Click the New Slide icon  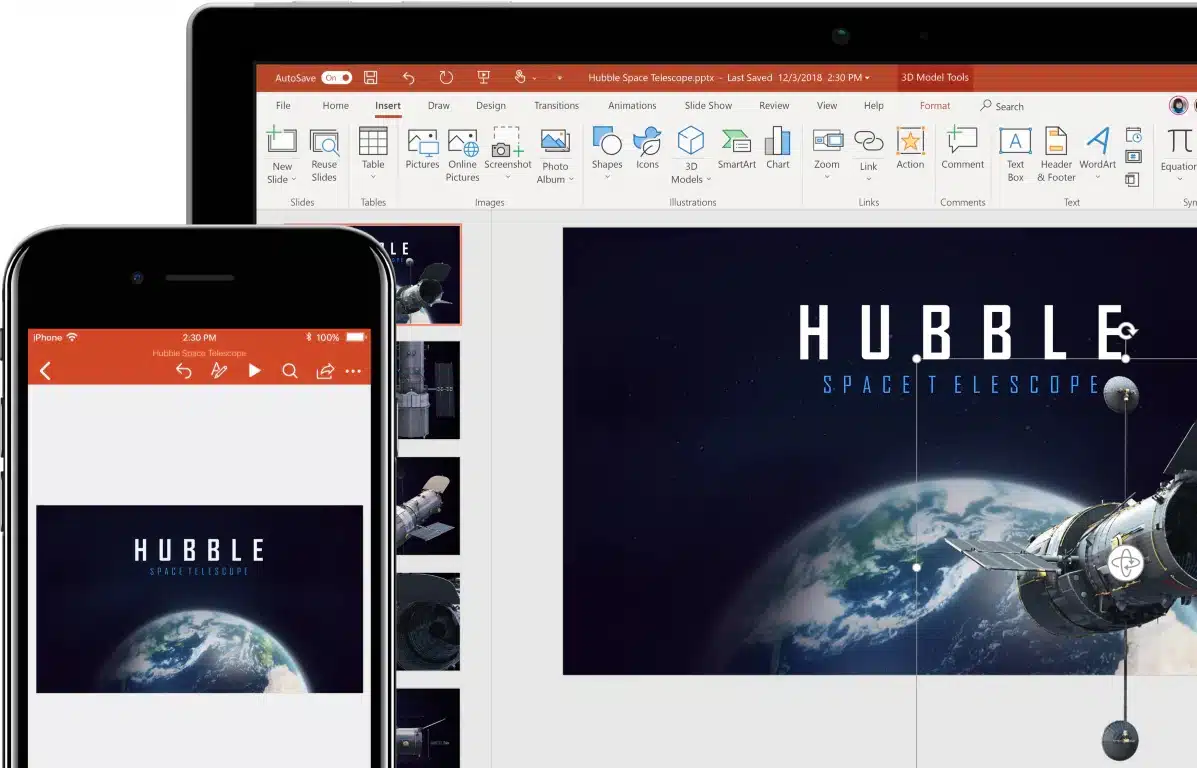pos(282,140)
